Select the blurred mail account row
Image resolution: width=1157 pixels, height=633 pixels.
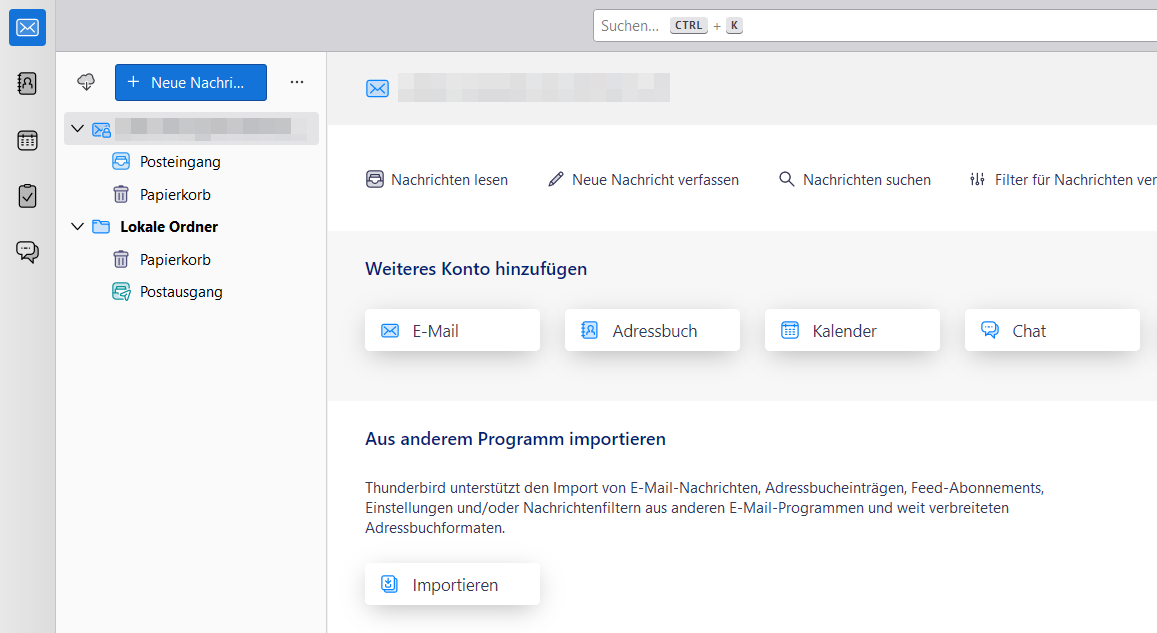(x=192, y=128)
